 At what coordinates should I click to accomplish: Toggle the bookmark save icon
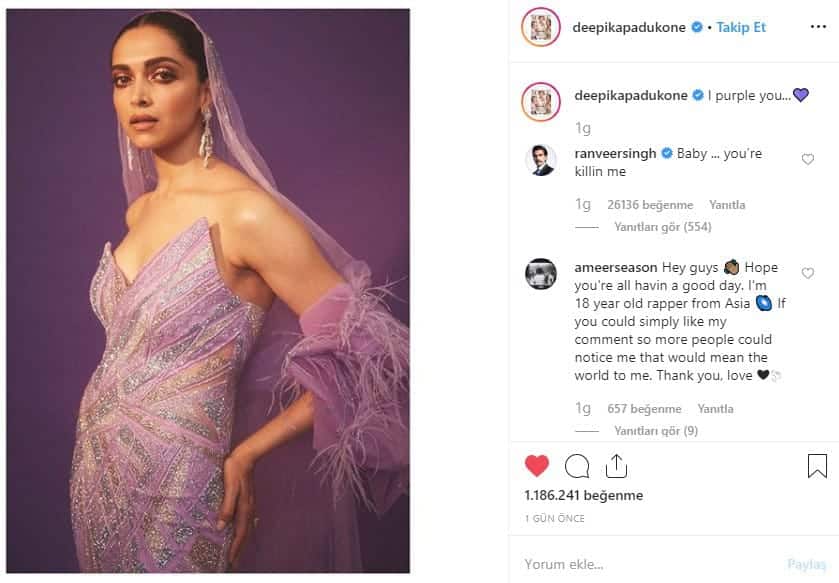[x=817, y=466]
